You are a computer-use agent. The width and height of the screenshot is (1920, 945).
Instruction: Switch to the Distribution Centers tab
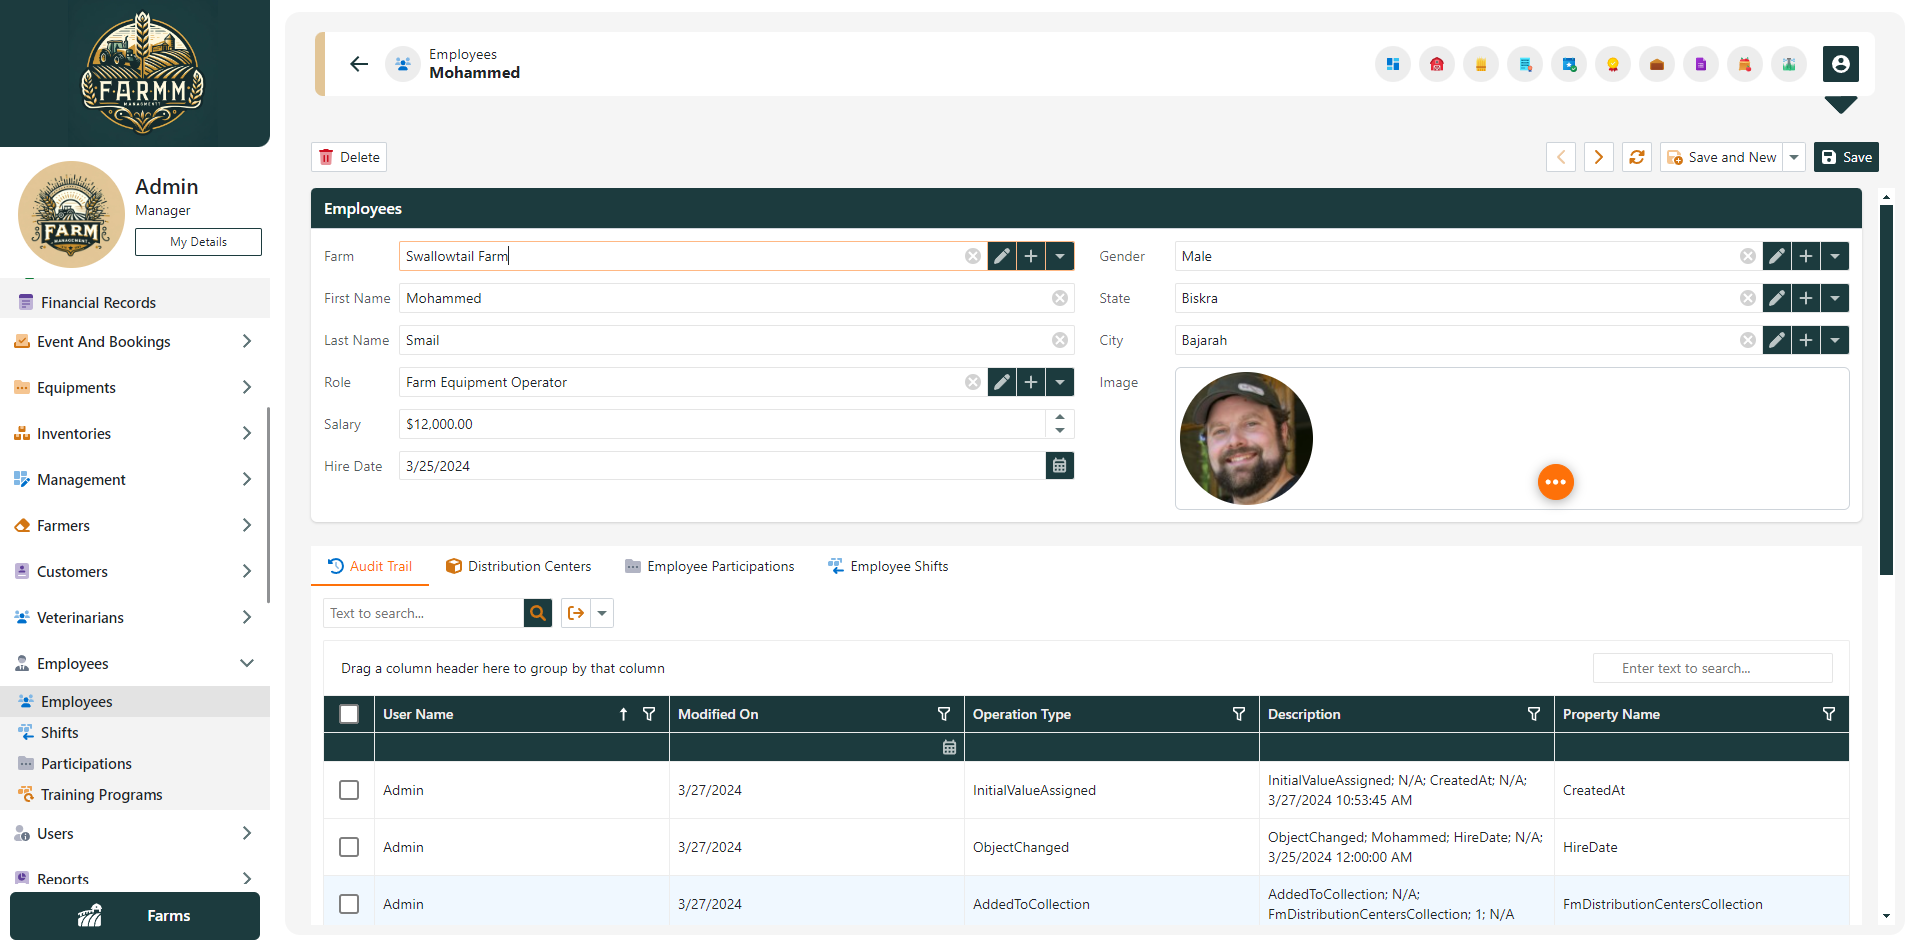519,566
